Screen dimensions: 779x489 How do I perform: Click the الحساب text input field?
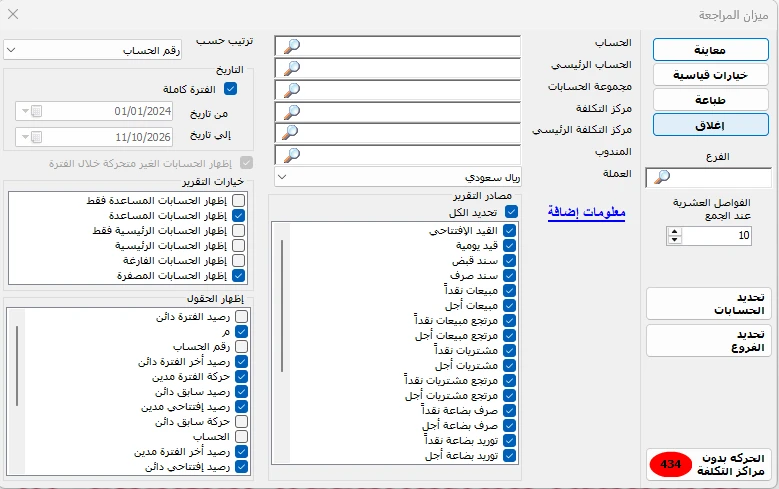click(397, 46)
